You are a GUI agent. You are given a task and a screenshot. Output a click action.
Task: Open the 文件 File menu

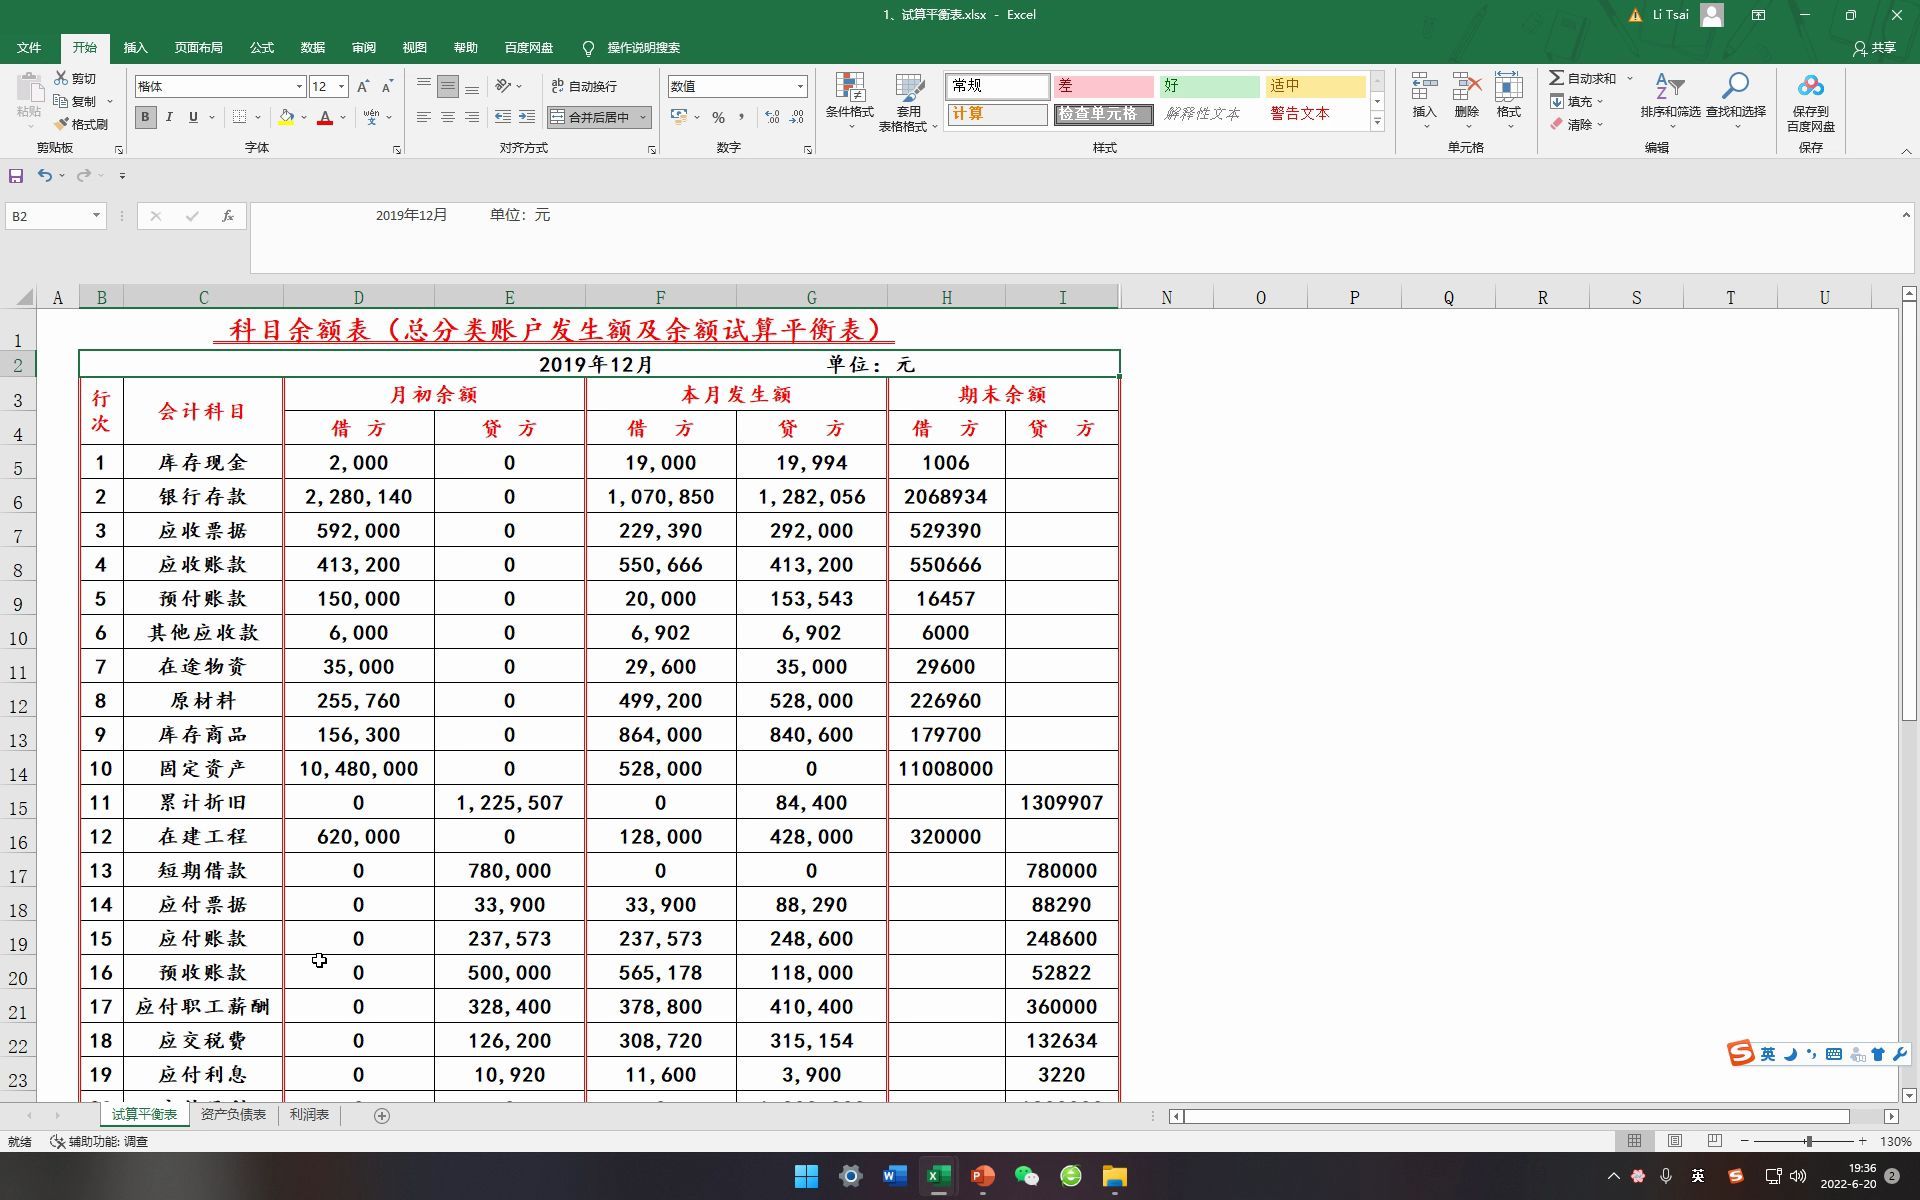point(29,48)
